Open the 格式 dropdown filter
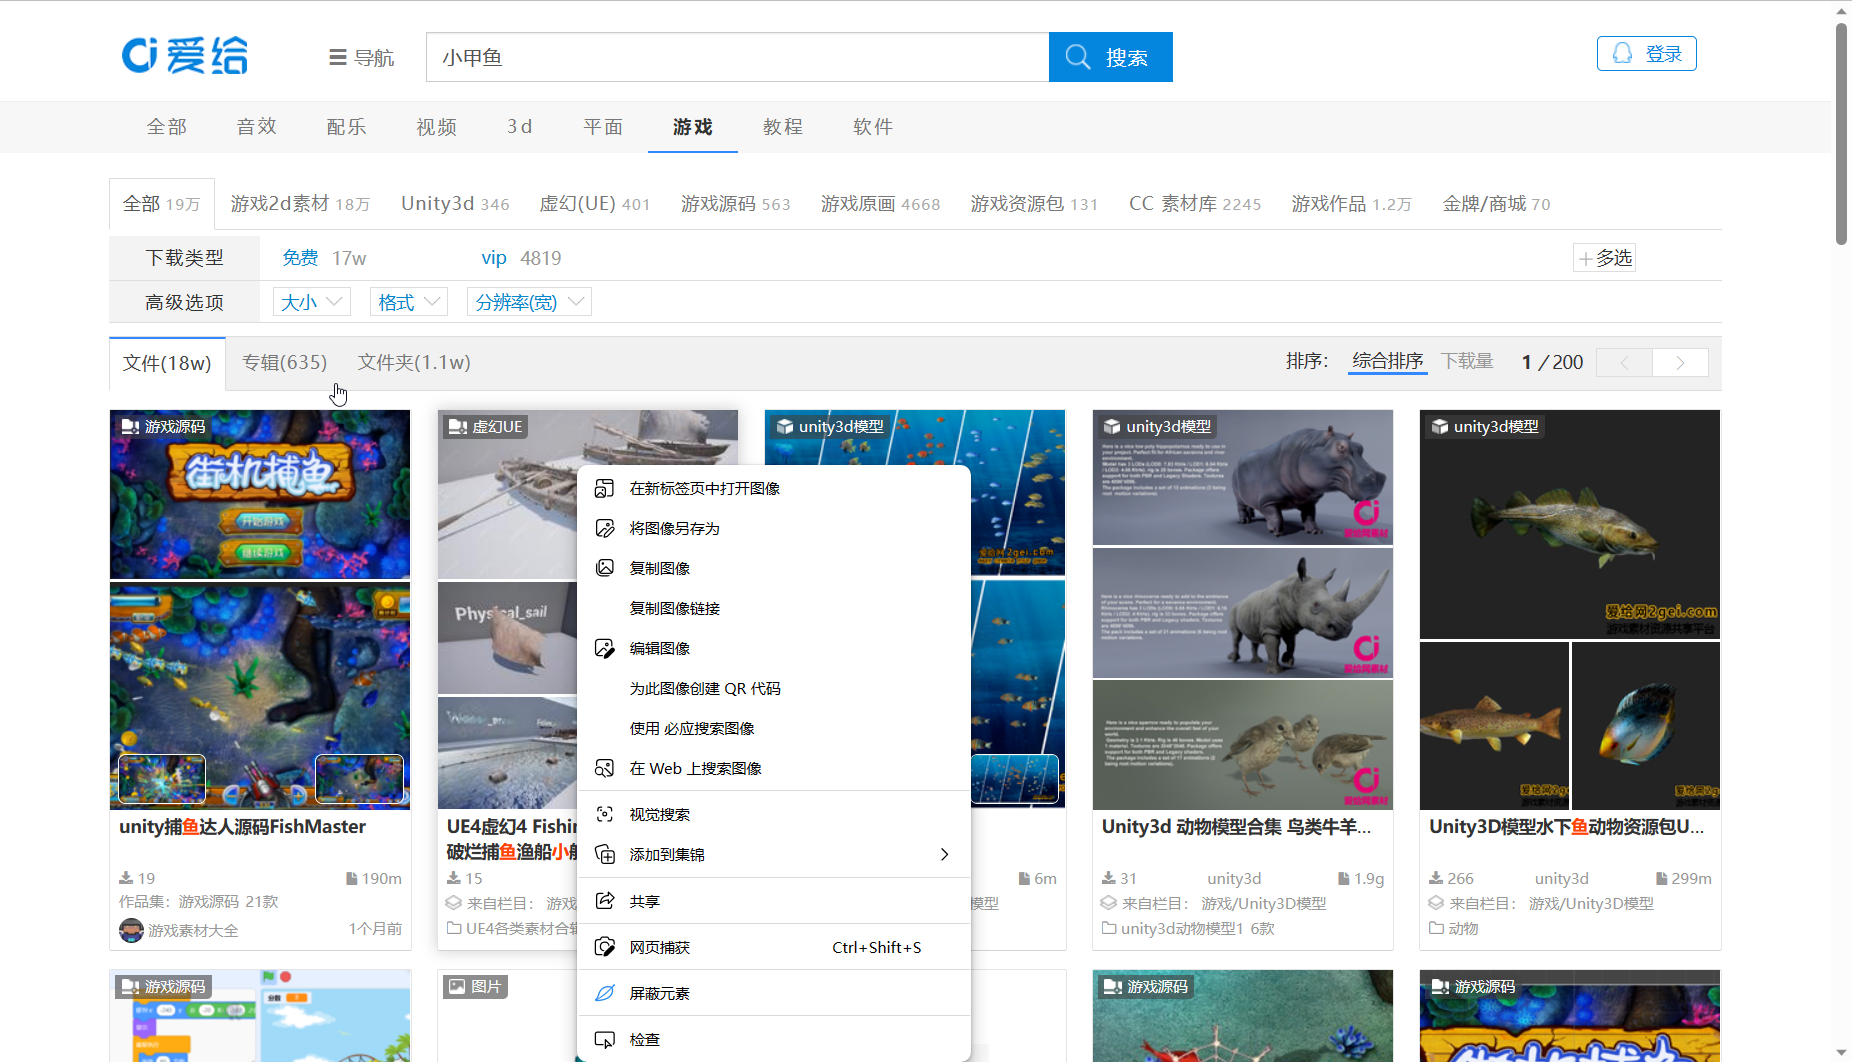 pyautogui.click(x=409, y=302)
